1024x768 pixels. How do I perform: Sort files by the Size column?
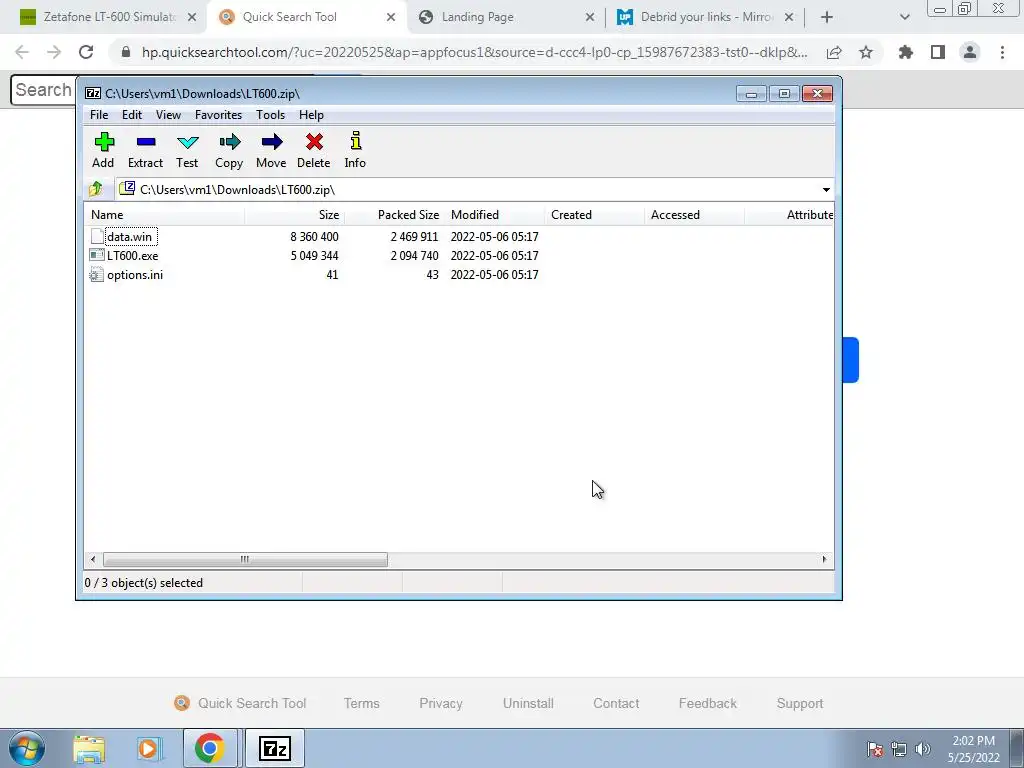[x=295, y=215]
